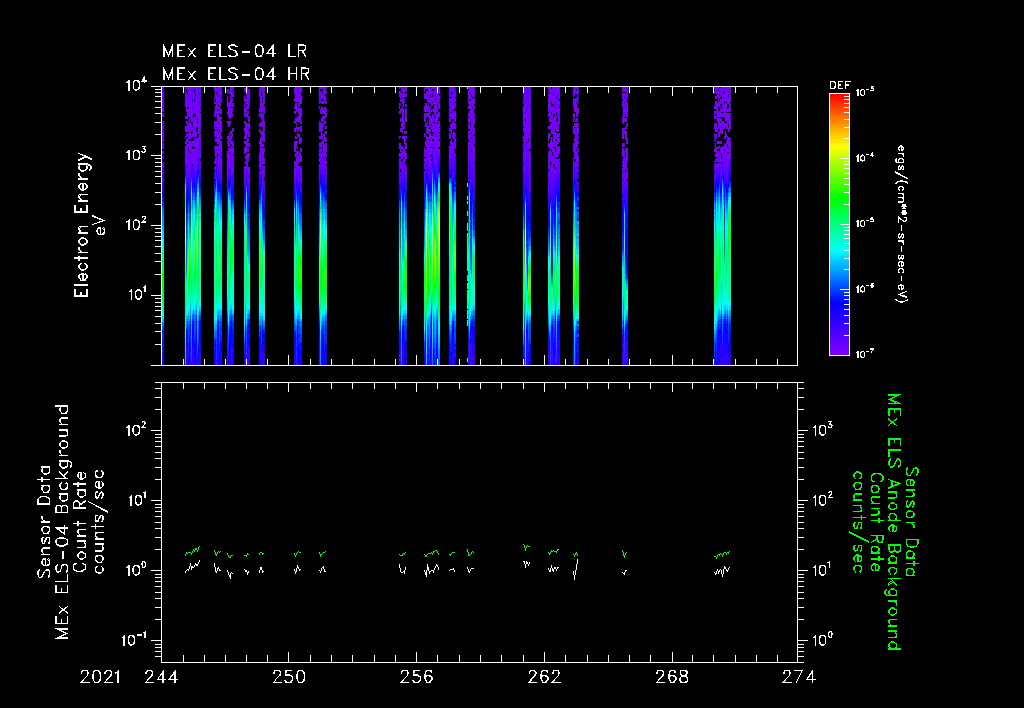Click the green "MEx ELS Anode Background" label
1024x708 pixels.
[894, 522]
